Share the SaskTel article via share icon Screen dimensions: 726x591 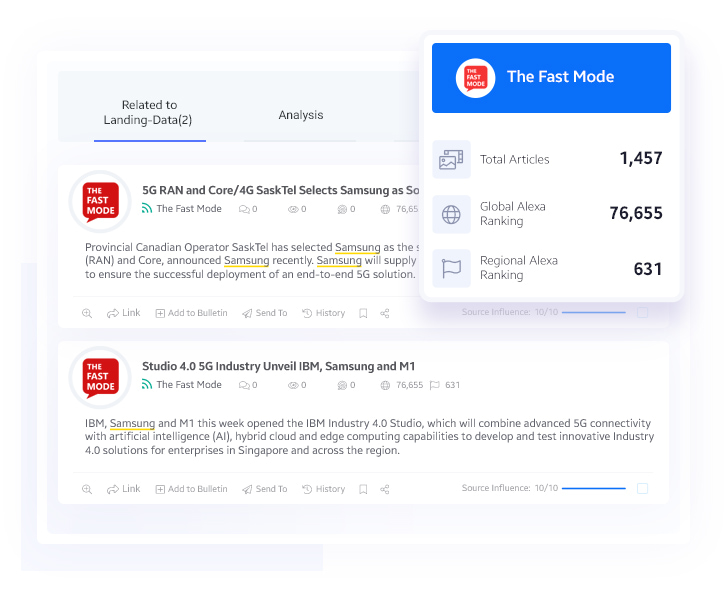[x=384, y=314]
